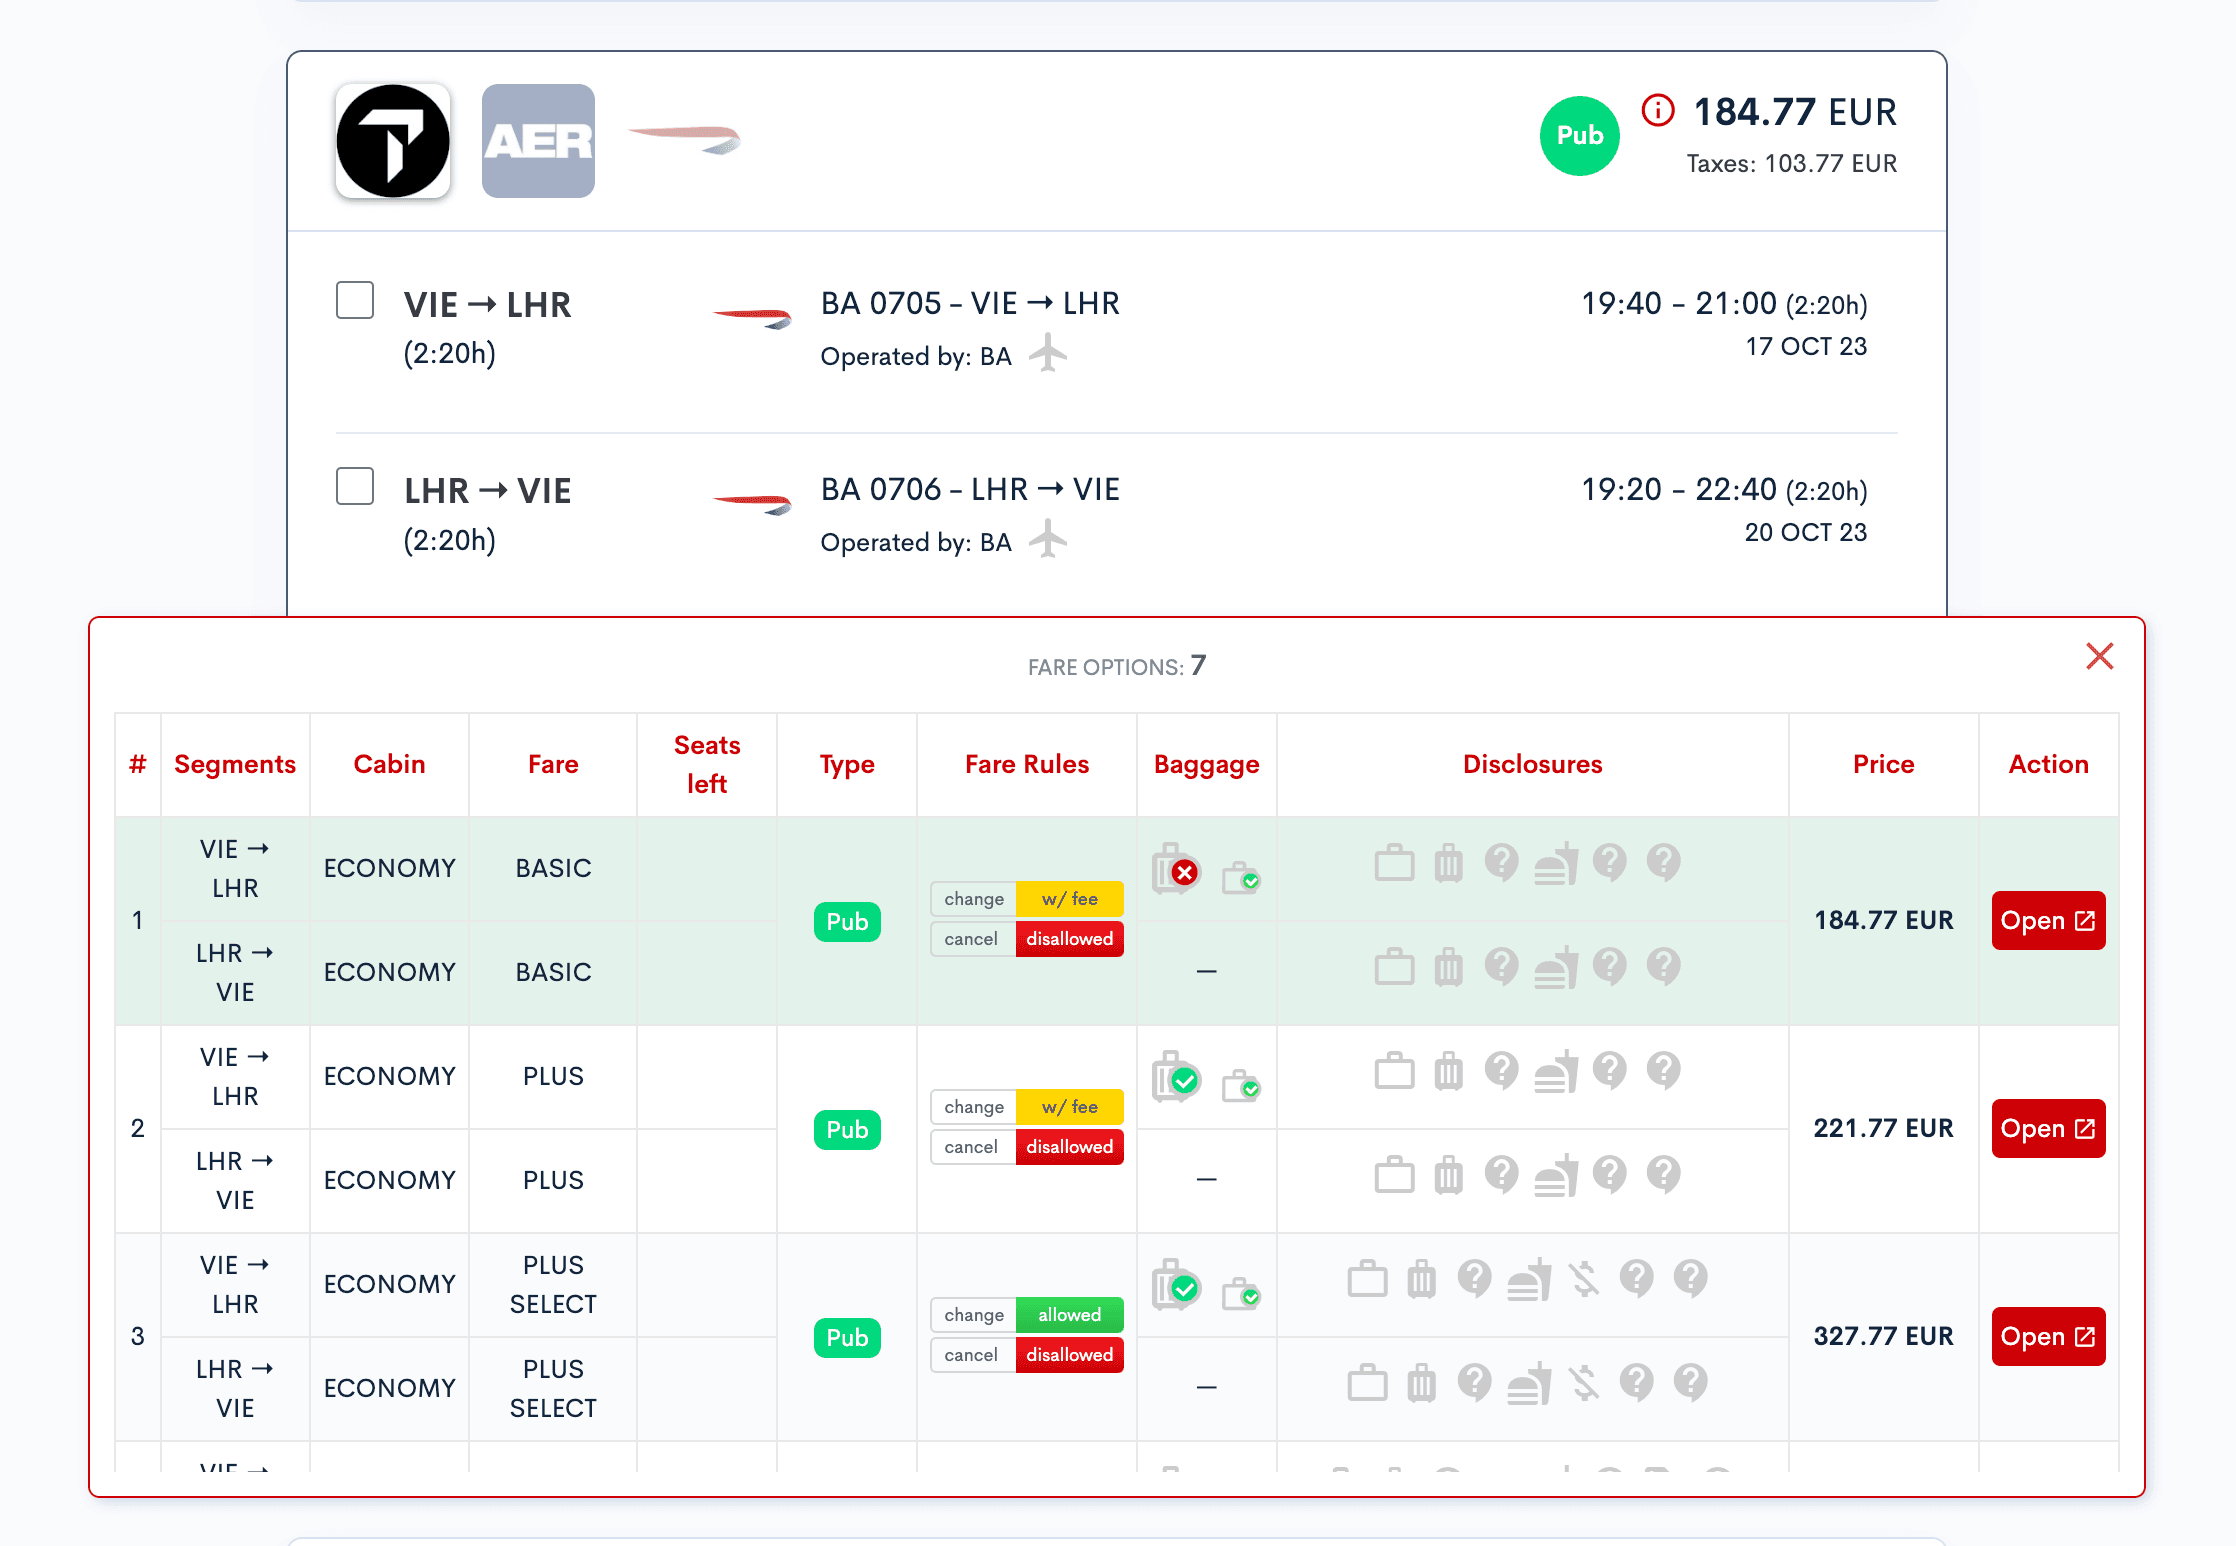Click change w/ fee rule for BASIC fare
This screenshot has width=2236, height=1546.
pos(1027,899)
